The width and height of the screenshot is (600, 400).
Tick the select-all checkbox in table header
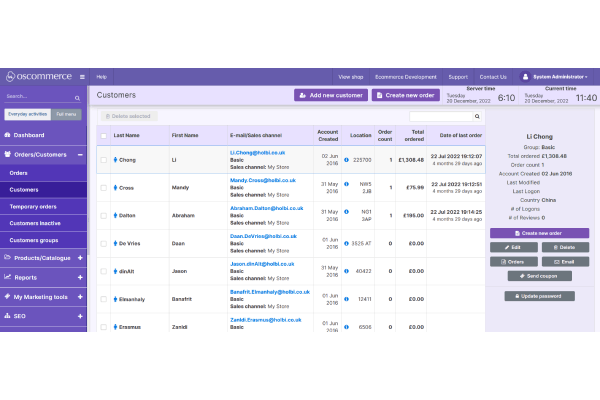pos(104,136)
